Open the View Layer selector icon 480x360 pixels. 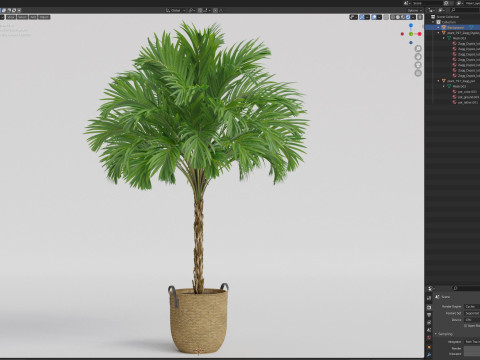[460, 3]
